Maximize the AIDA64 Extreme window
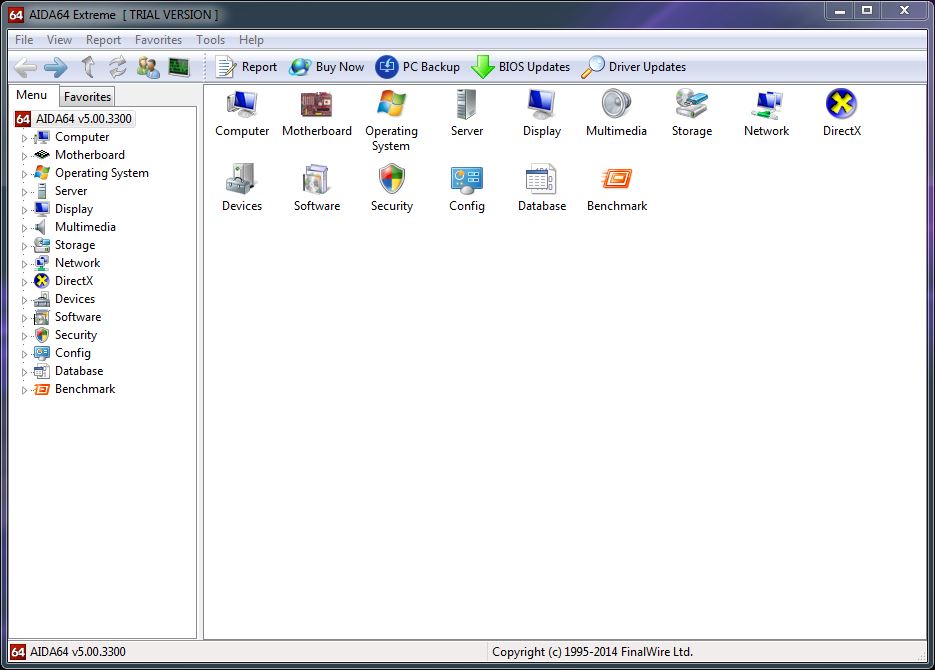 [867, 10]
